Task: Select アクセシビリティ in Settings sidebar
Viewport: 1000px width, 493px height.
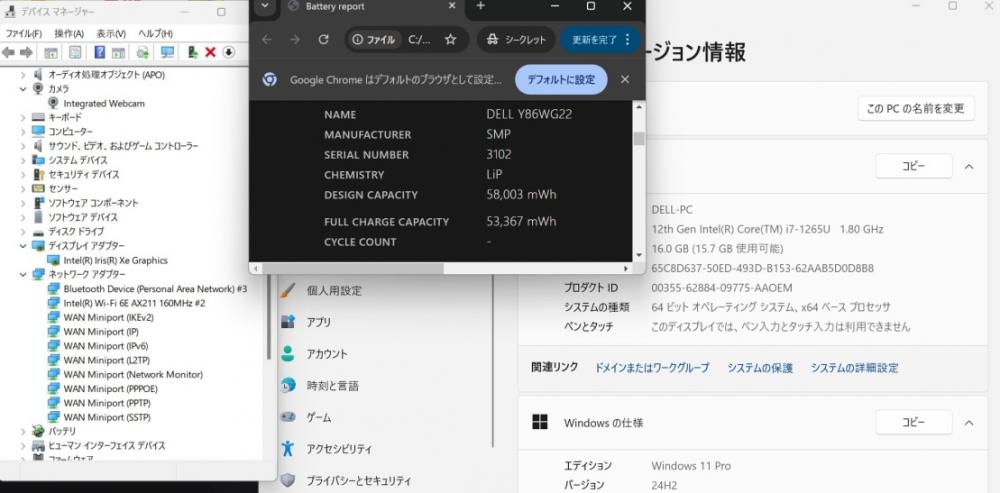Action: tap(339, 449)
